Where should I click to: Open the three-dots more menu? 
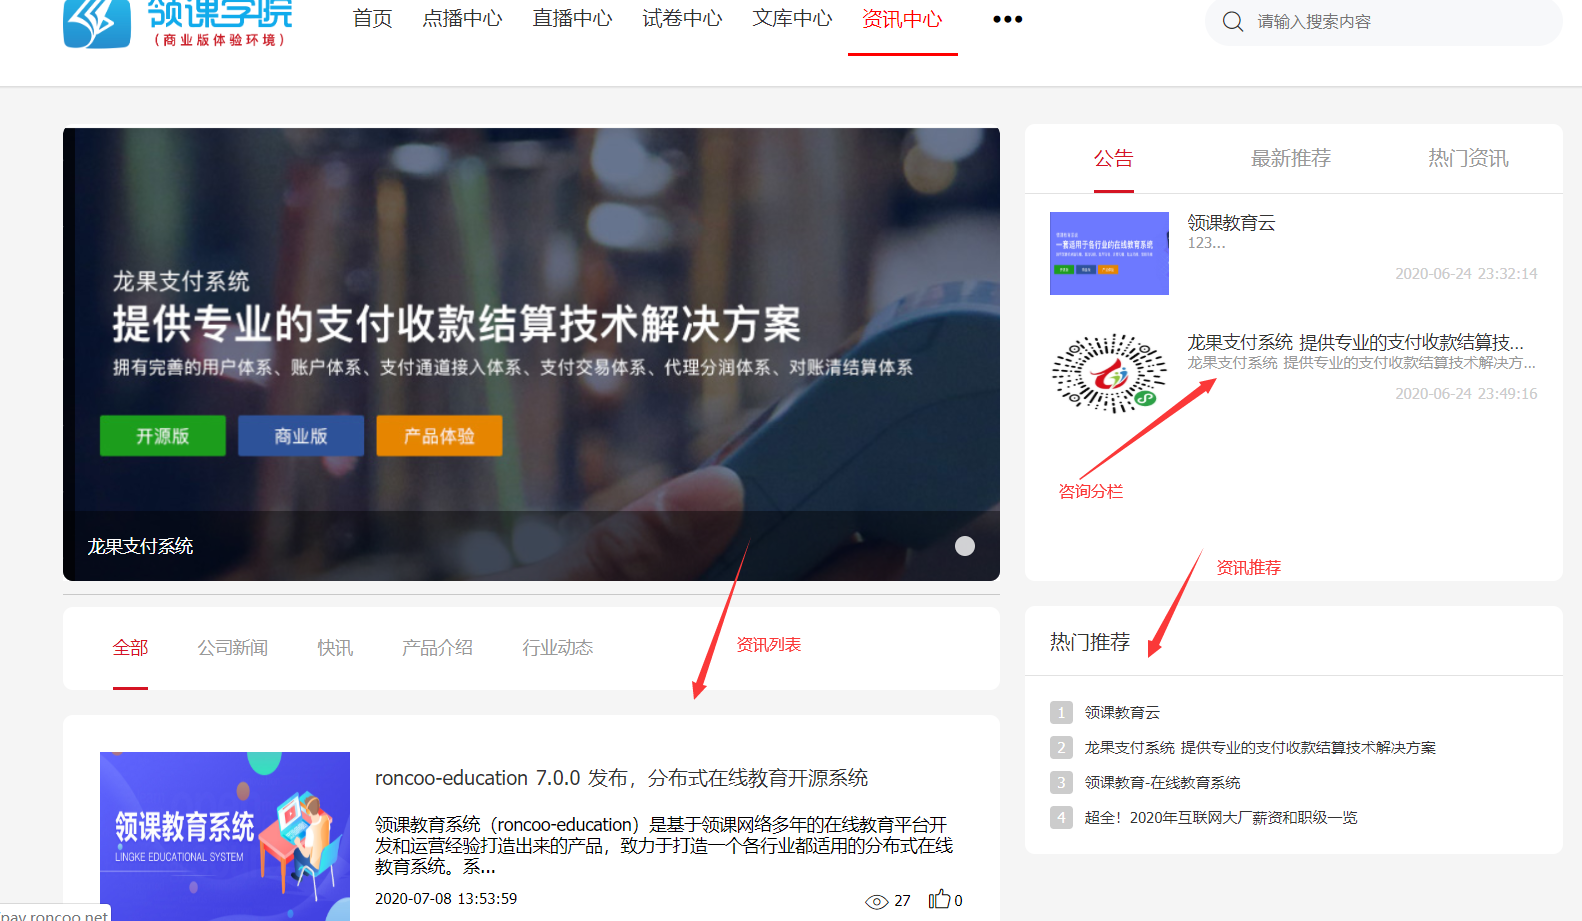pos(1007,19)
